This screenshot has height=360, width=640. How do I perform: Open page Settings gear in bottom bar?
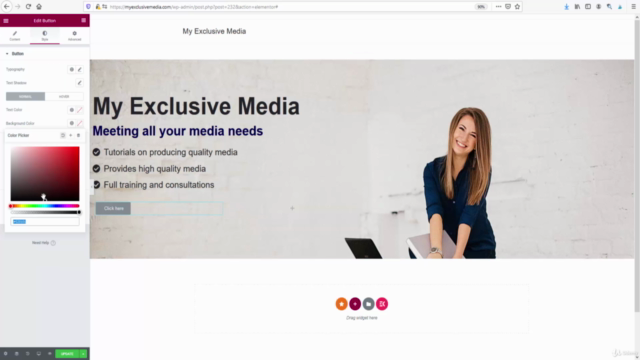6,353
